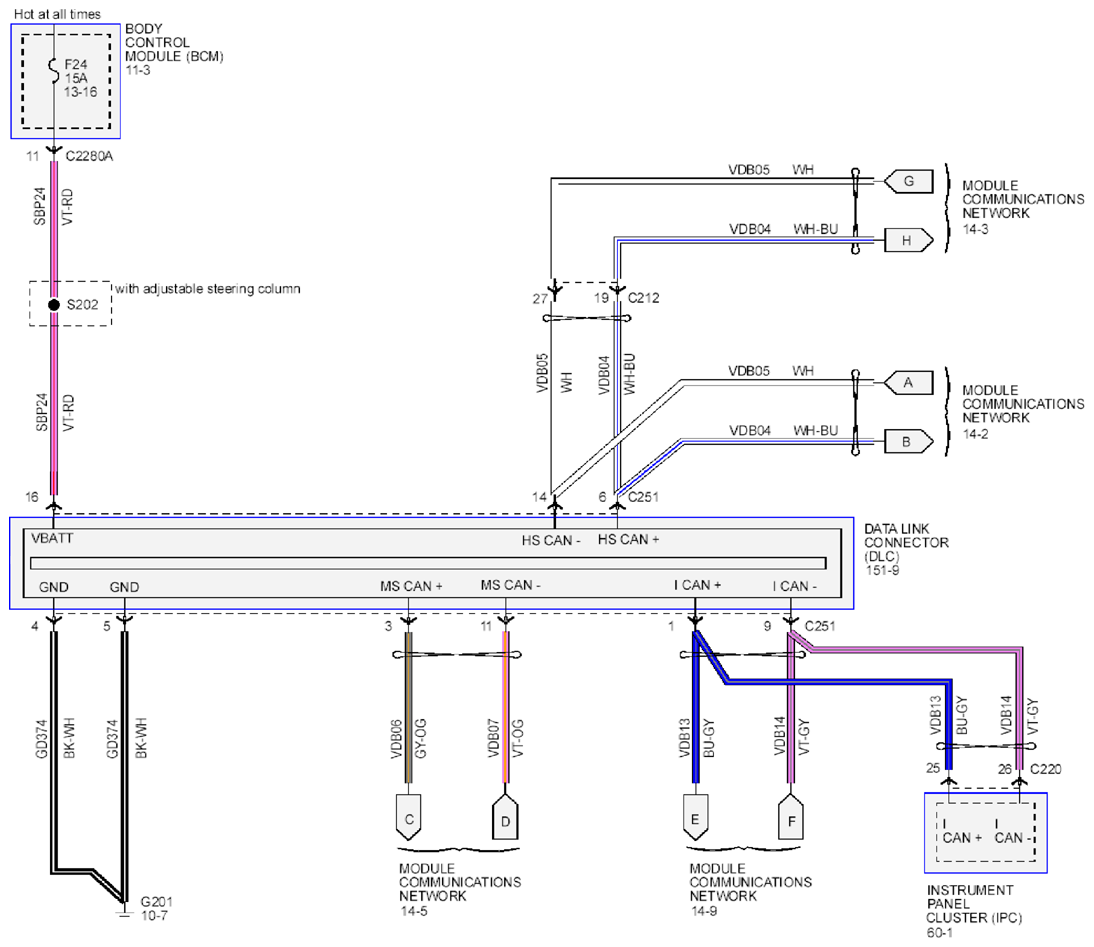
Task: Click the INSTRUMENT PANEL CLUSTER (IPC) label
Action: (974, 904)
